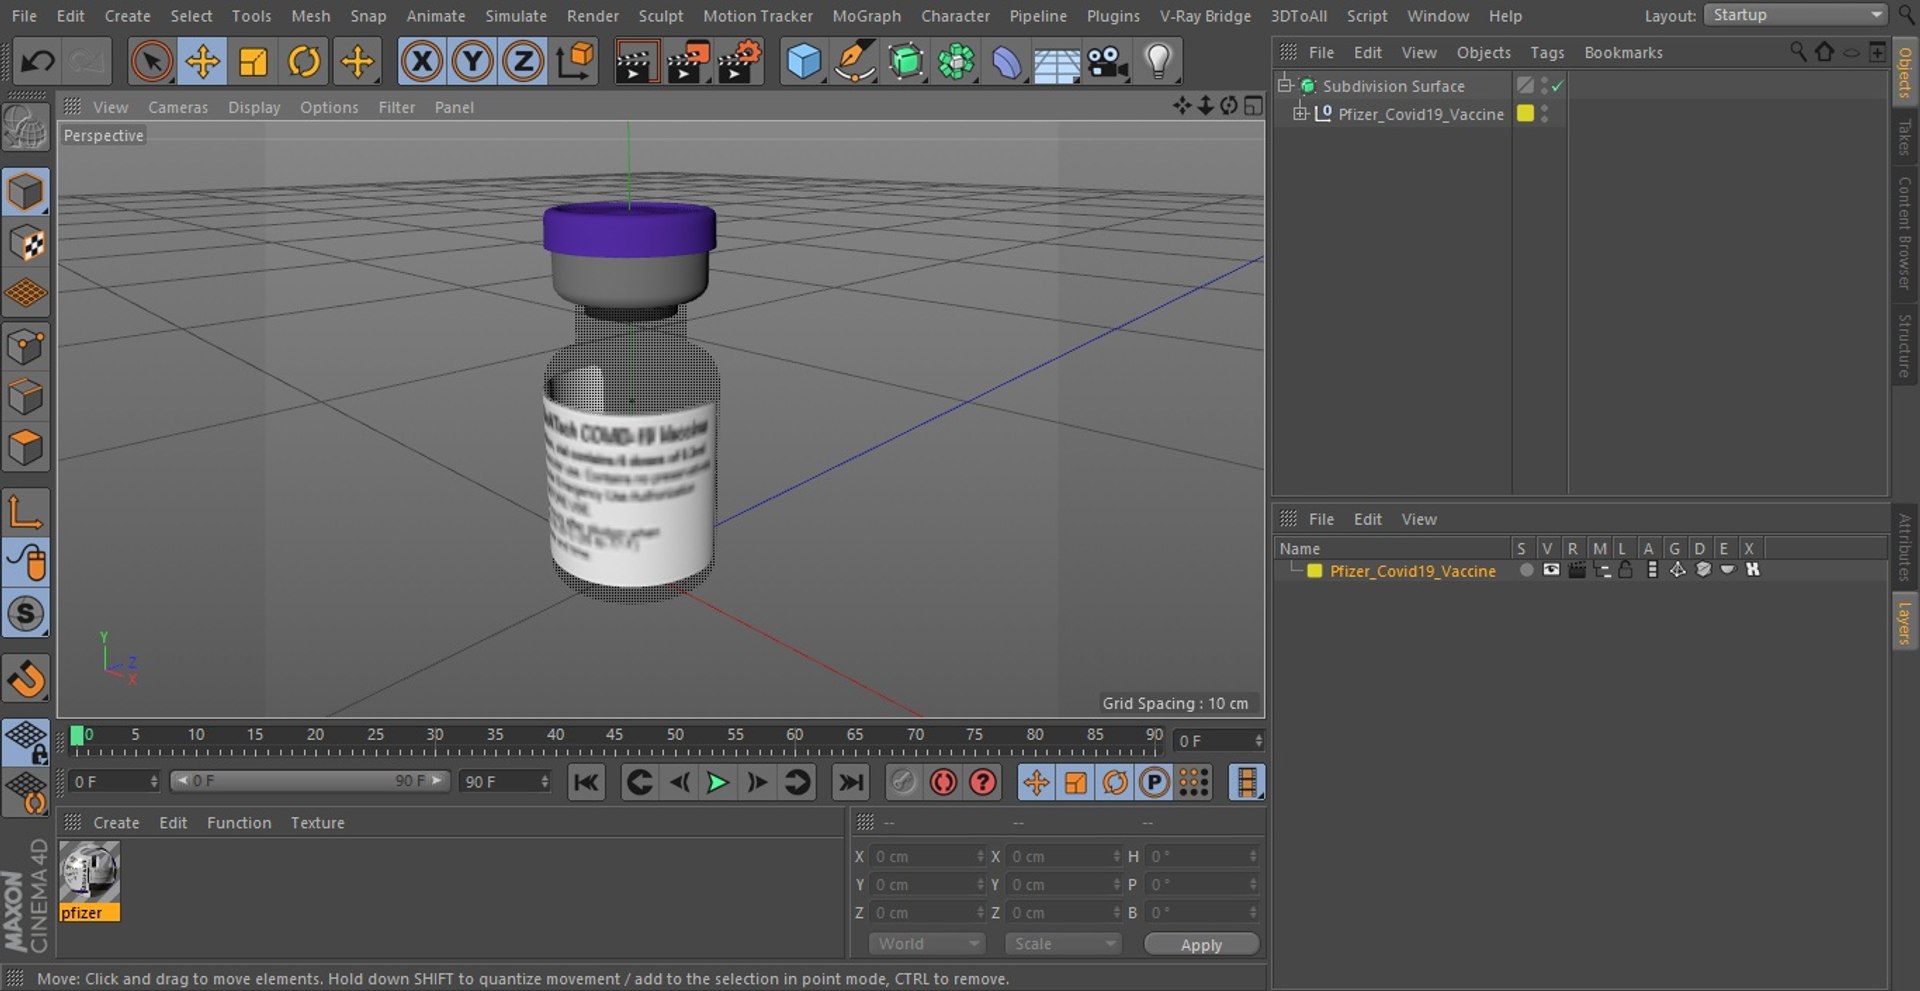This screenshot has width=1920, height=991.
Task: Toggle visibility eye of Pfizer_Covid19_Vaccine layer
Action: point(1551,570)
